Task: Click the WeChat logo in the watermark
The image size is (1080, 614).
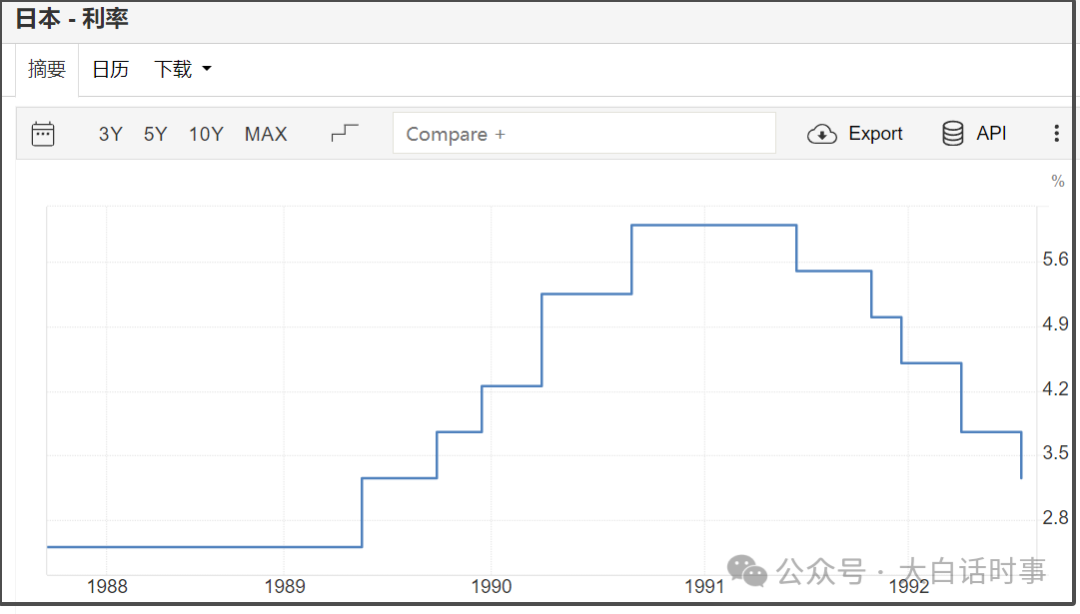Action: point(747,571)
